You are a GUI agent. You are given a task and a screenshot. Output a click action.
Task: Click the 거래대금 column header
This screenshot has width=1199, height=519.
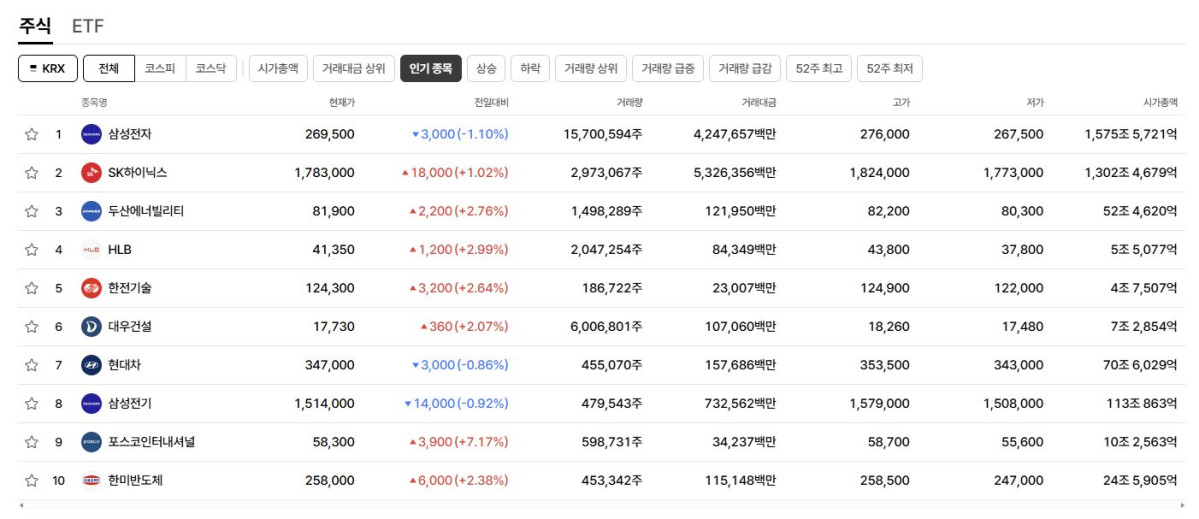[759, 102]
